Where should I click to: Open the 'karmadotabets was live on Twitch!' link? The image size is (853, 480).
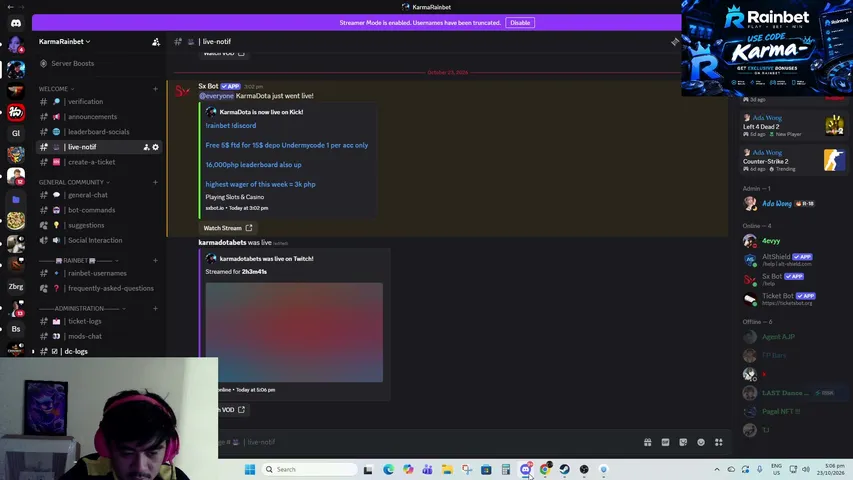[x=267, y=259]
